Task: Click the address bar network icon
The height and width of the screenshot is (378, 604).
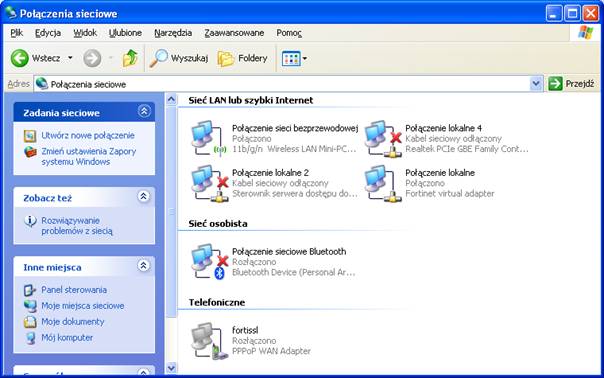Action: click(42, 84)
